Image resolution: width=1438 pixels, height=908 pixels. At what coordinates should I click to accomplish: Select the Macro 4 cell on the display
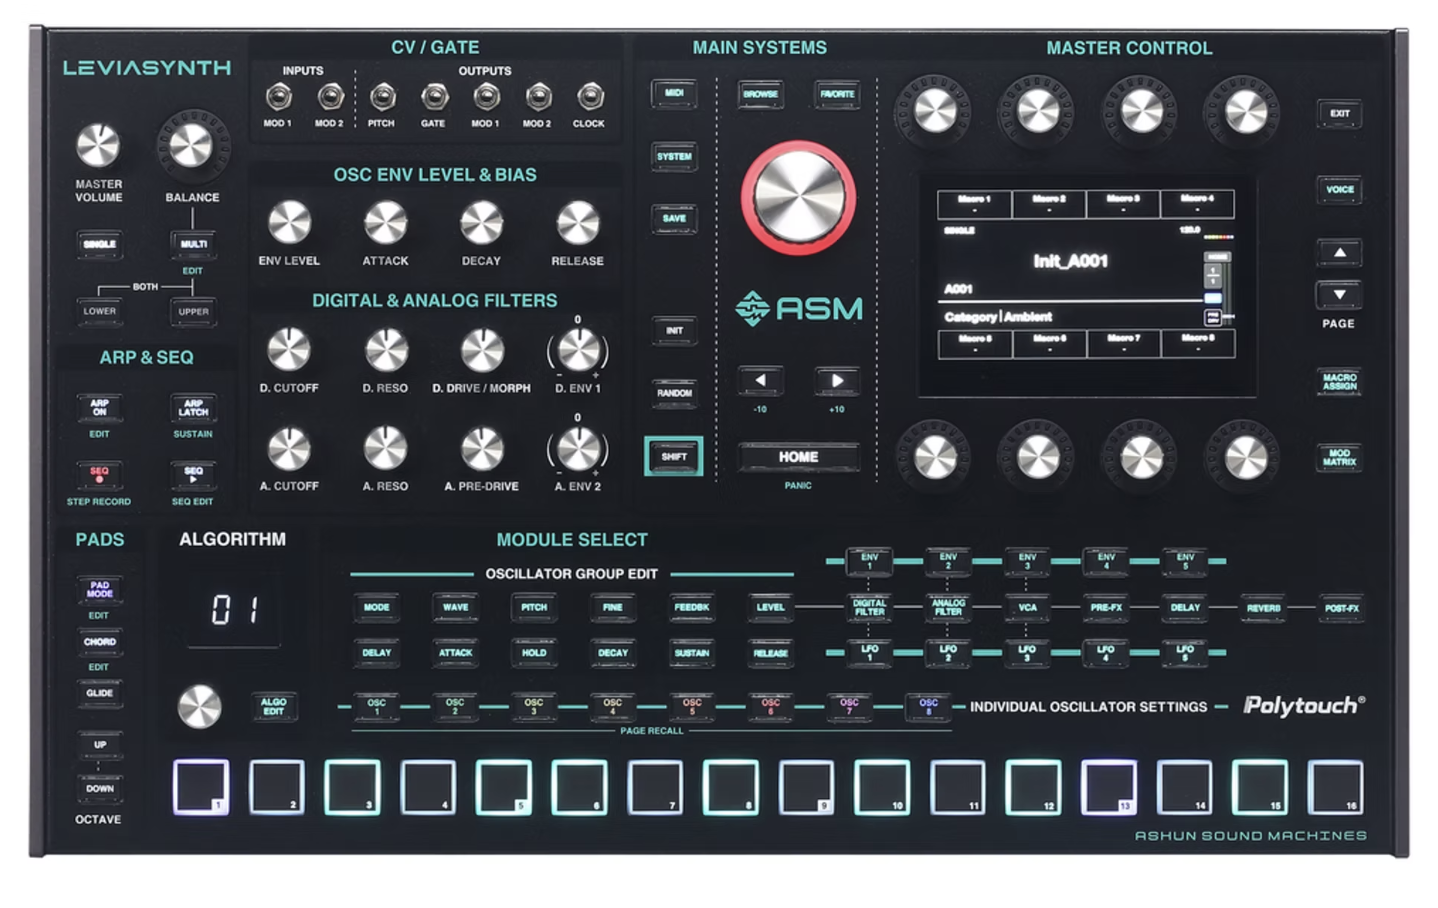pos(1197,204)
